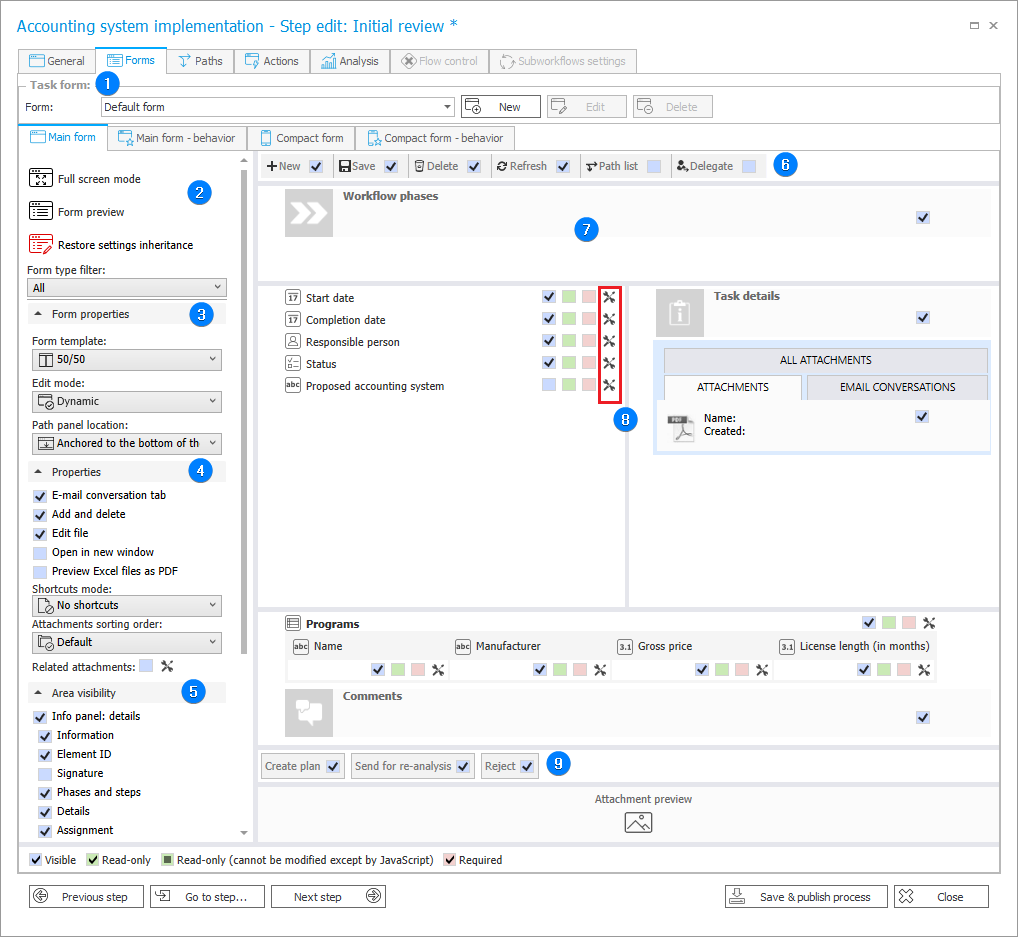This screenshot has height=937, width=1018.
Task: Open tools settings for Name column
Action: (438, 670)
